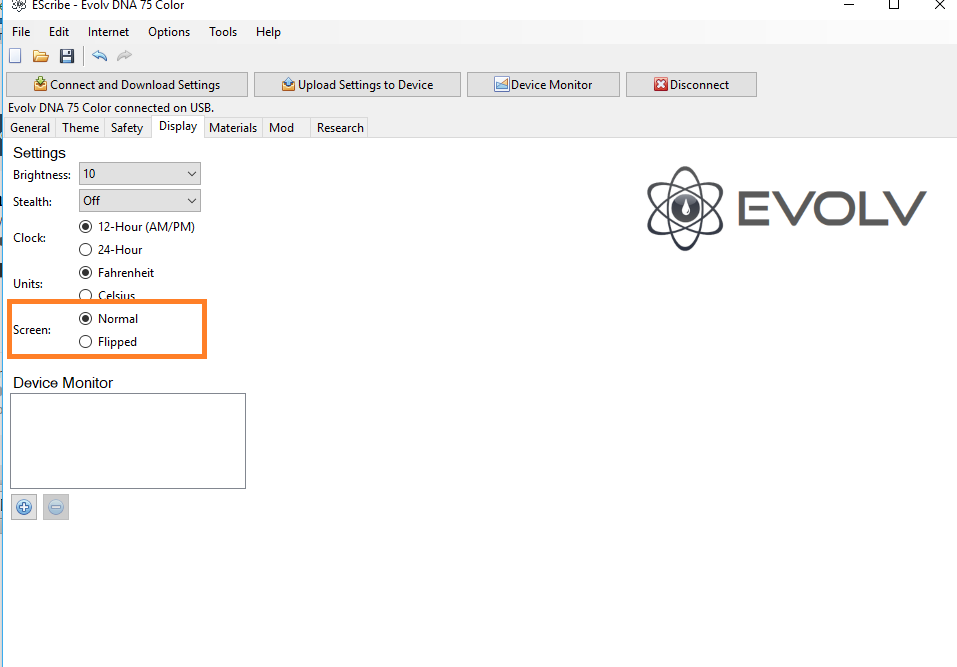This screenshot has width=957, height=667.
Task: Select the Fahrenheit units option
Action: [117, 273]
